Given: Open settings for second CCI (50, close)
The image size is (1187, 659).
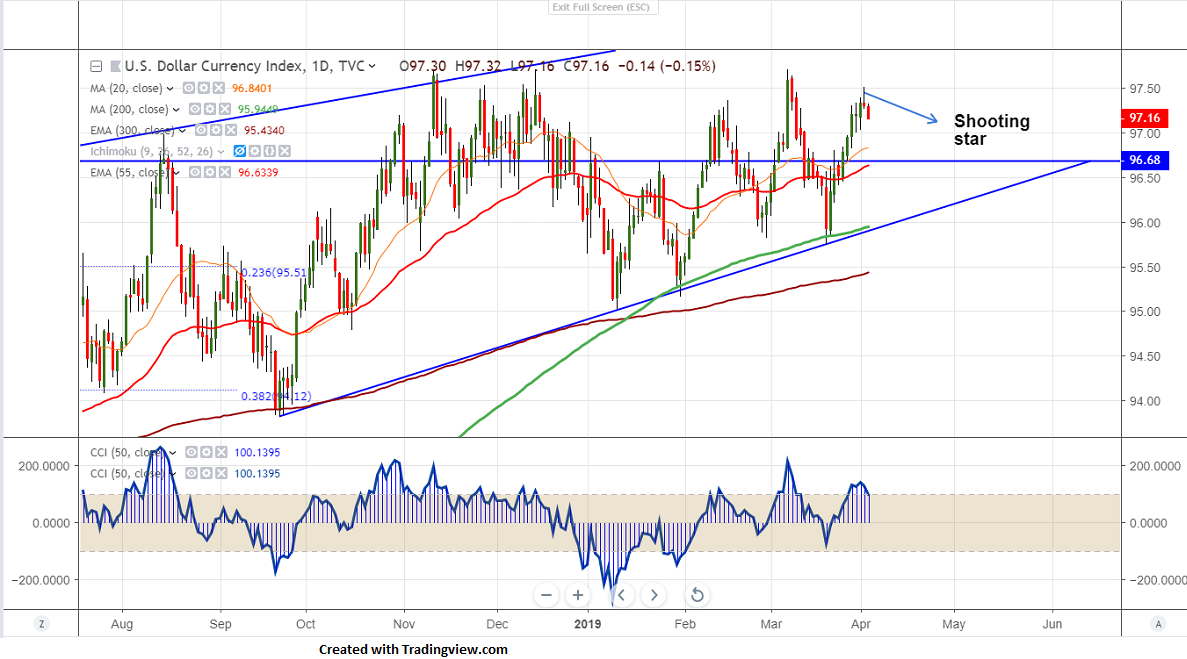Looking at the screenshot, I should tap(206, 474).
